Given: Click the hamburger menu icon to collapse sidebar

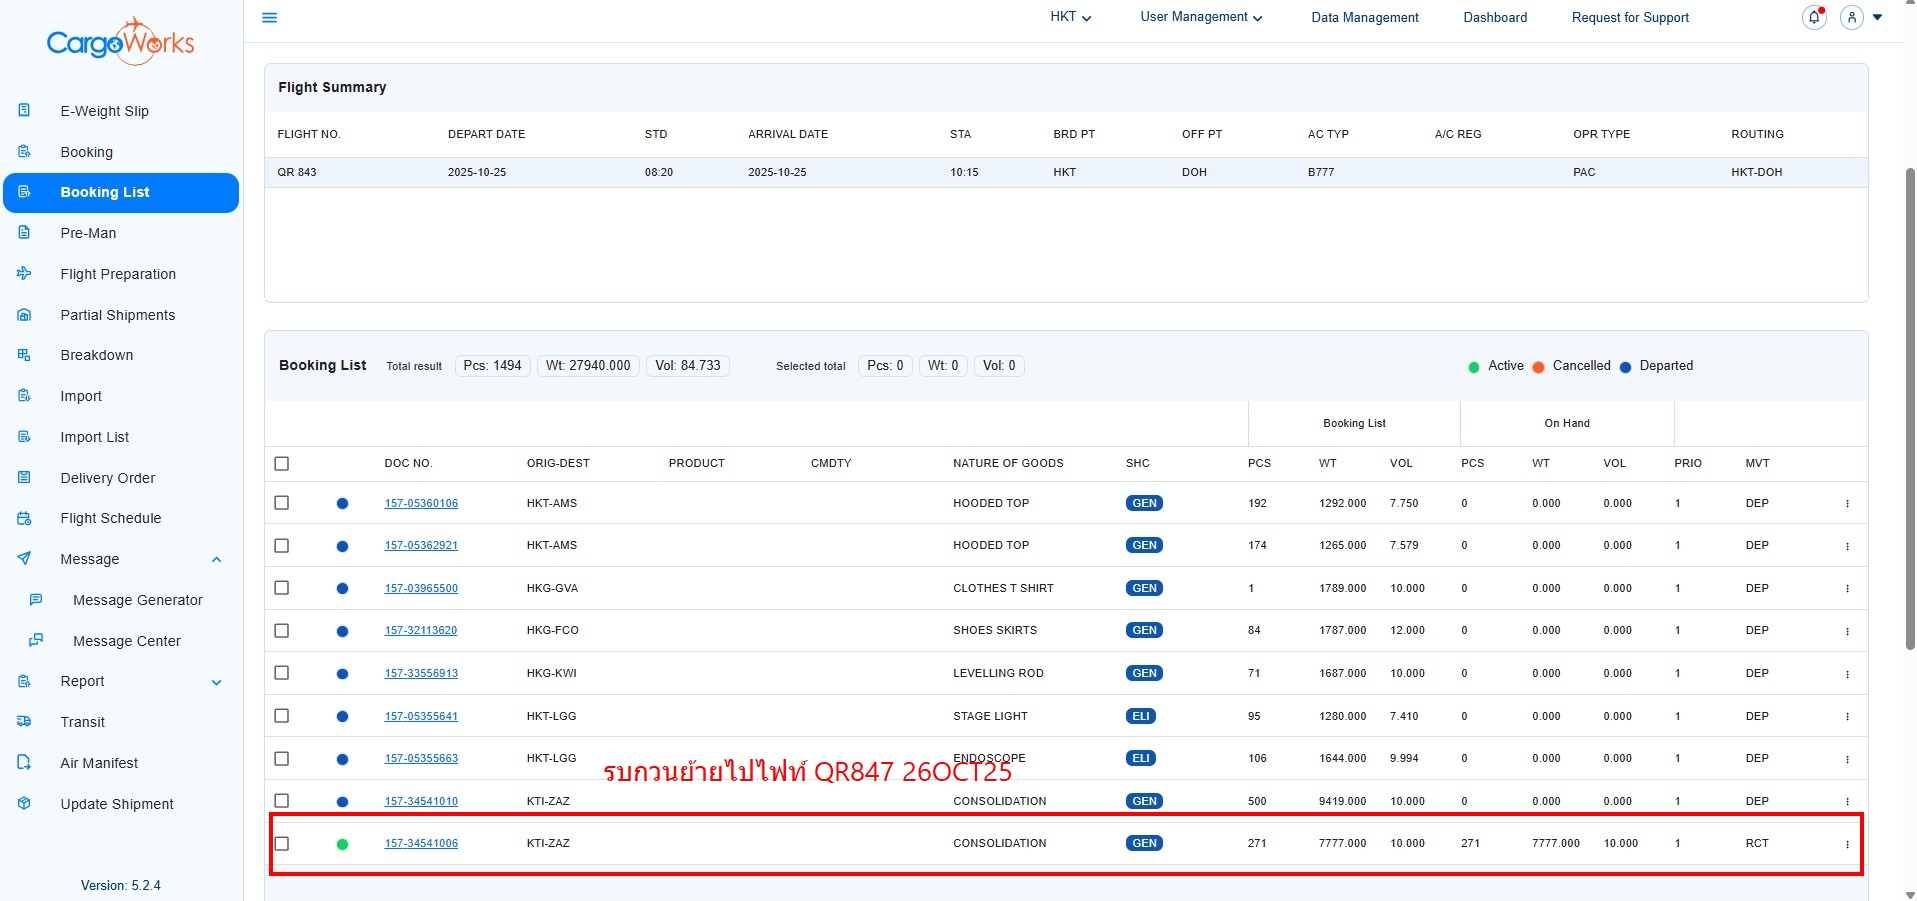Looking at the screenshot, I should [269, 17].
